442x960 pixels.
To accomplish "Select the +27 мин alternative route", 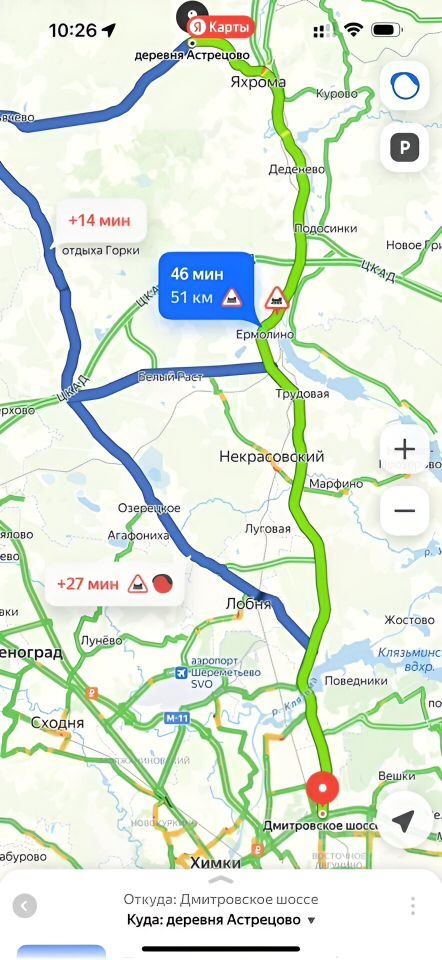I will tap(115, 584).
